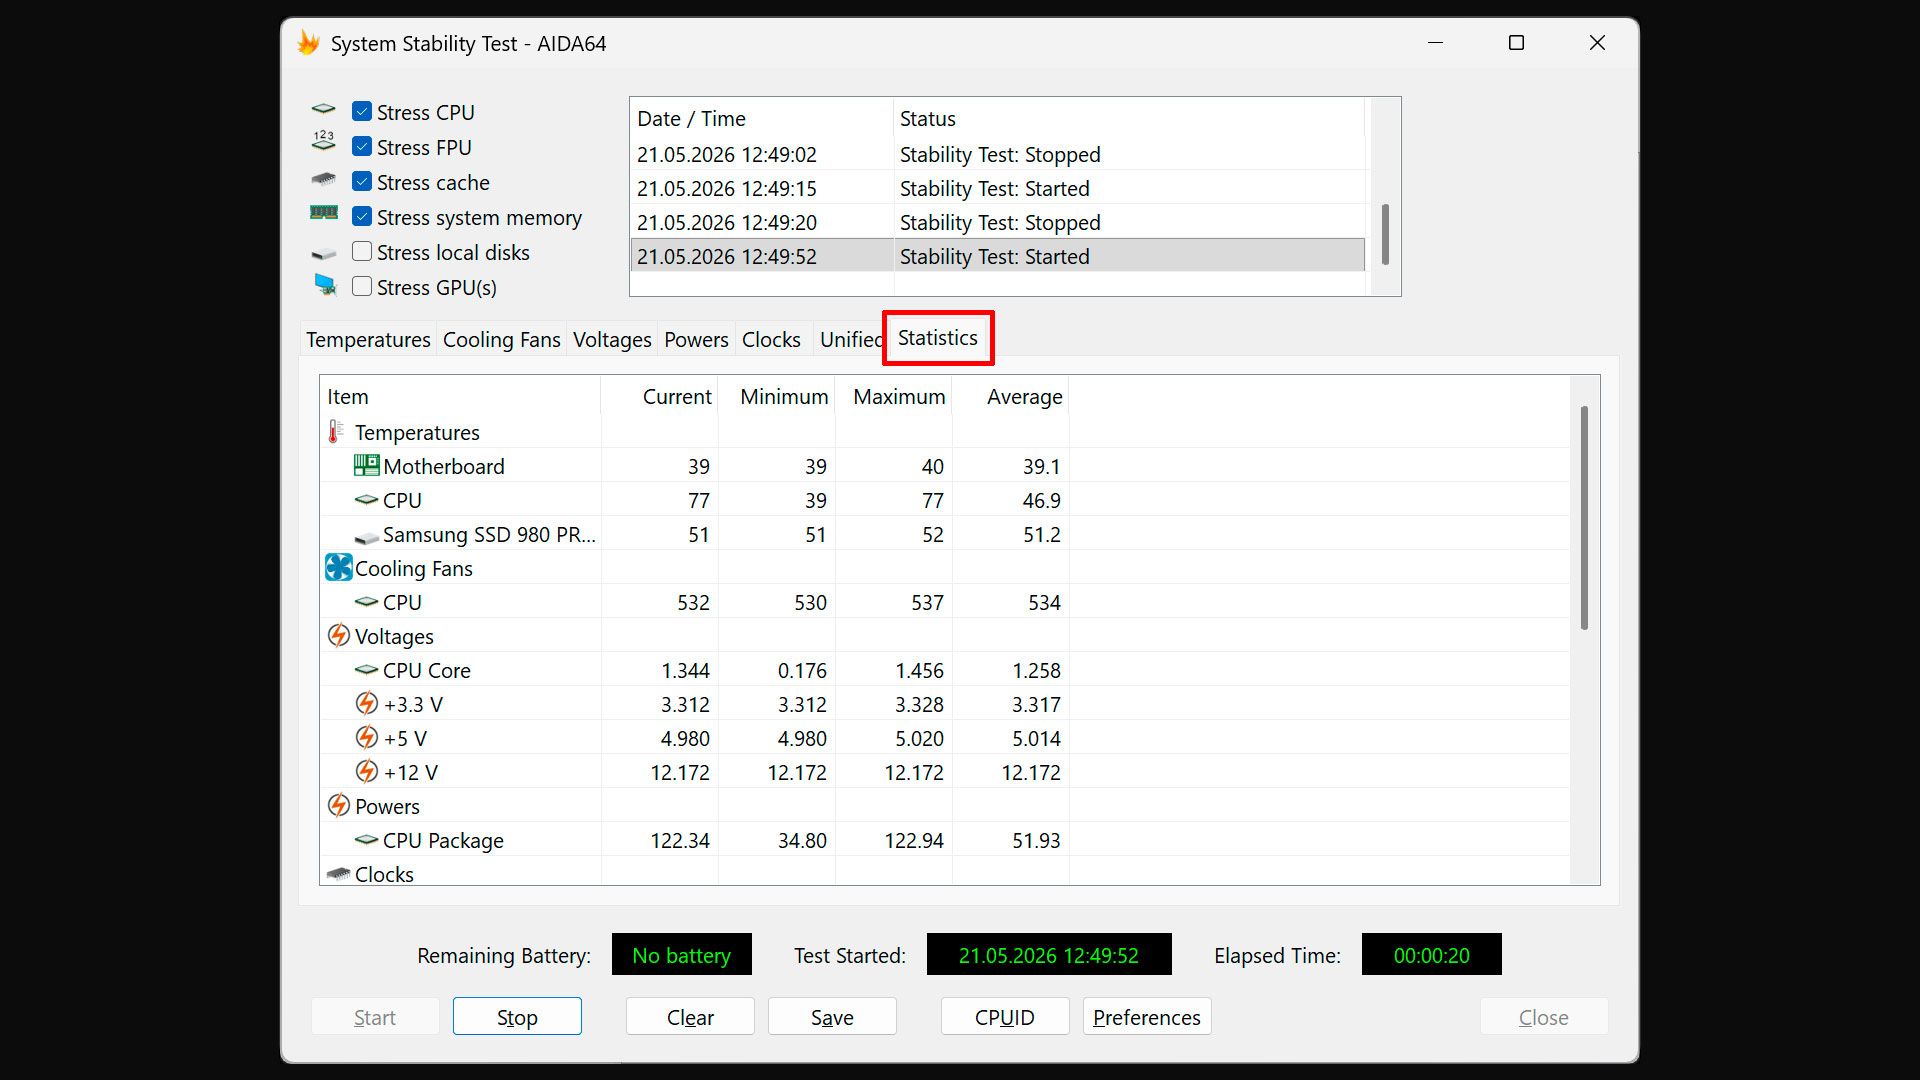1920x1080 pixels.
Task: Click the statistics table scrollbar thumb
Action: 1584,517
